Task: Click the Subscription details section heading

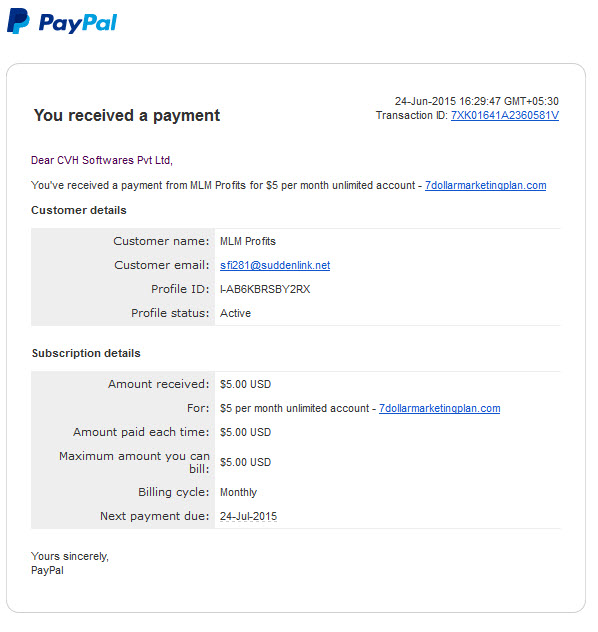Action: coord(86,353)
